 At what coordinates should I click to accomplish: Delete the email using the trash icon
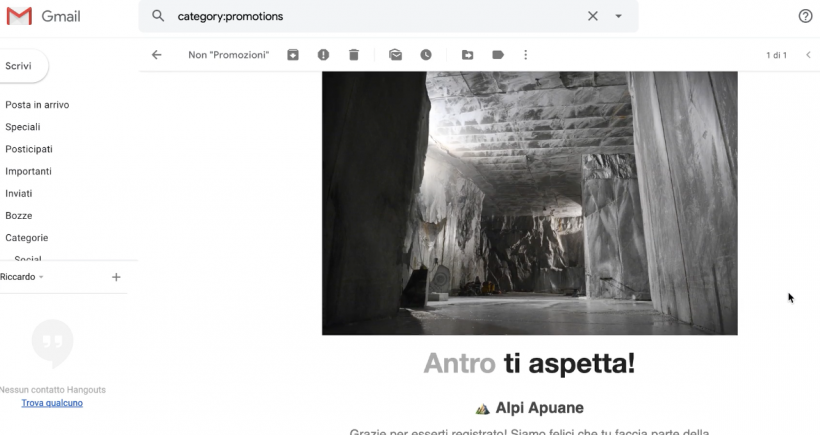pyautogui.click(x=353, y=55)
